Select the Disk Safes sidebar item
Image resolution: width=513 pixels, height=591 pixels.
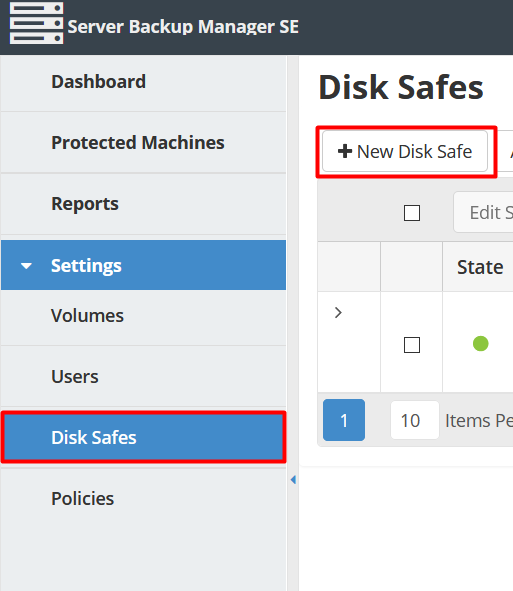tap(143, 437)
